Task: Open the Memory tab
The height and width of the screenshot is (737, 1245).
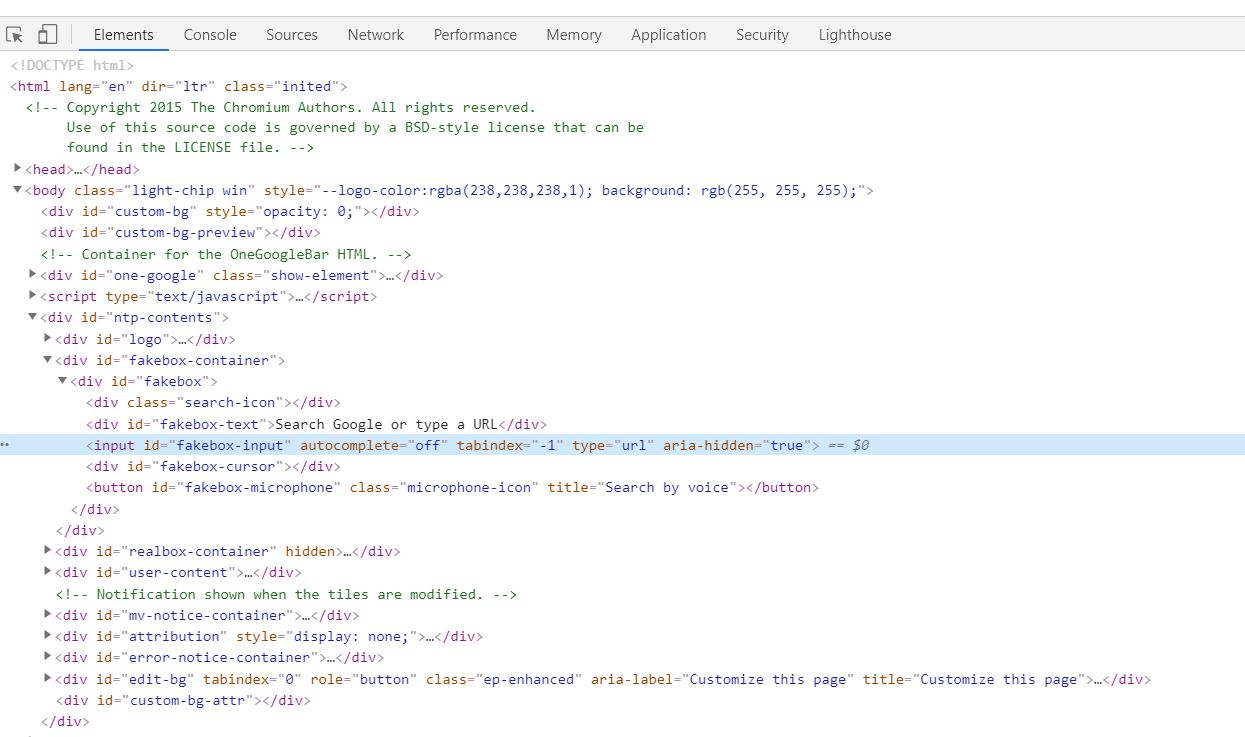Action: click(574, 35)
